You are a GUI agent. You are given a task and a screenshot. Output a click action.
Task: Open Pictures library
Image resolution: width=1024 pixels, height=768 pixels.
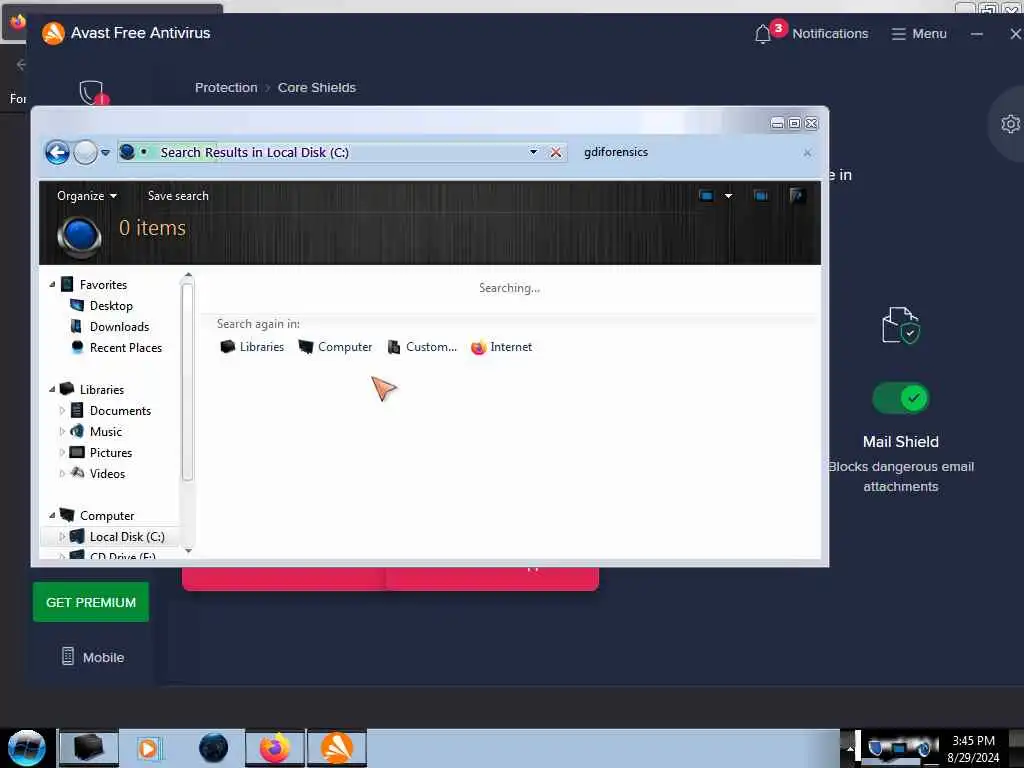[111, 453]
